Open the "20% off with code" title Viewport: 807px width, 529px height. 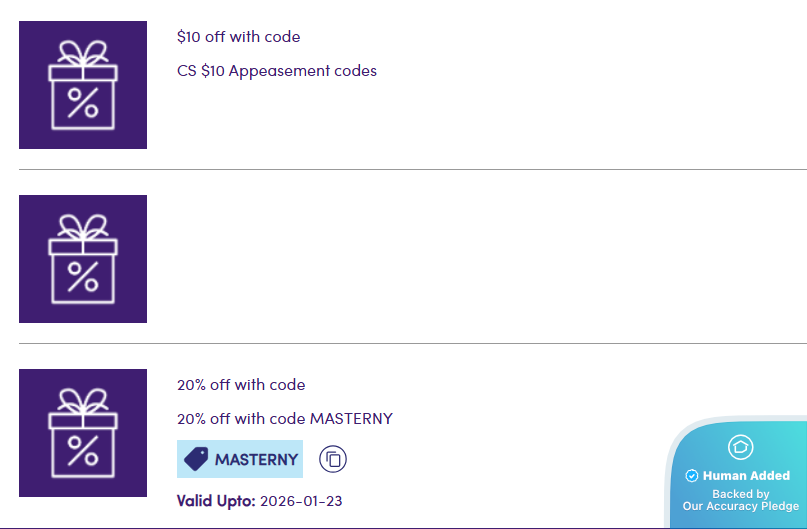241,385
